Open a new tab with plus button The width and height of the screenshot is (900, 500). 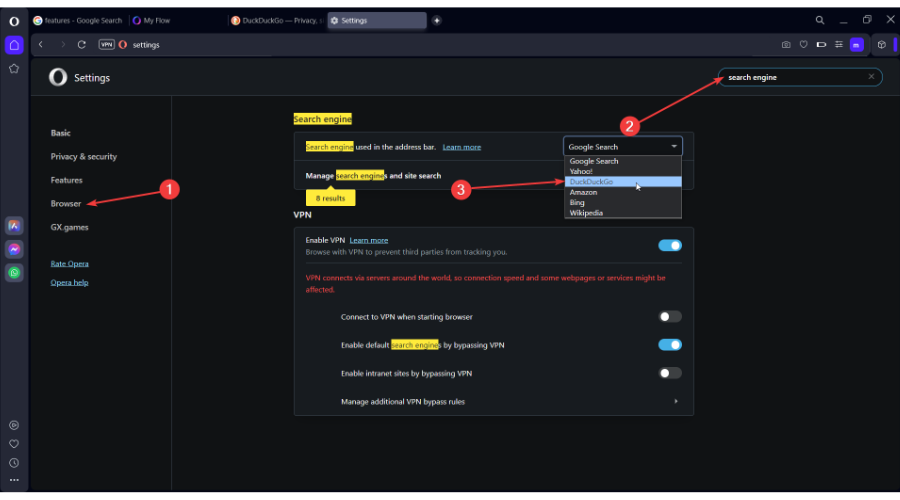(437, 21)
